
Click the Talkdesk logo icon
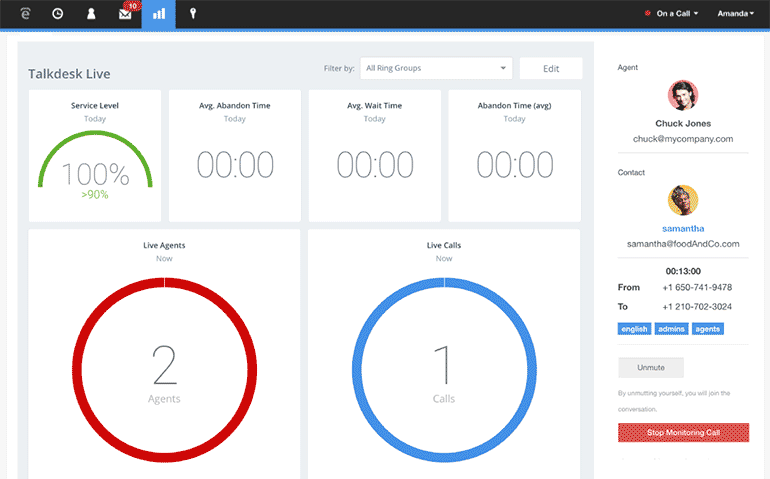26,14
